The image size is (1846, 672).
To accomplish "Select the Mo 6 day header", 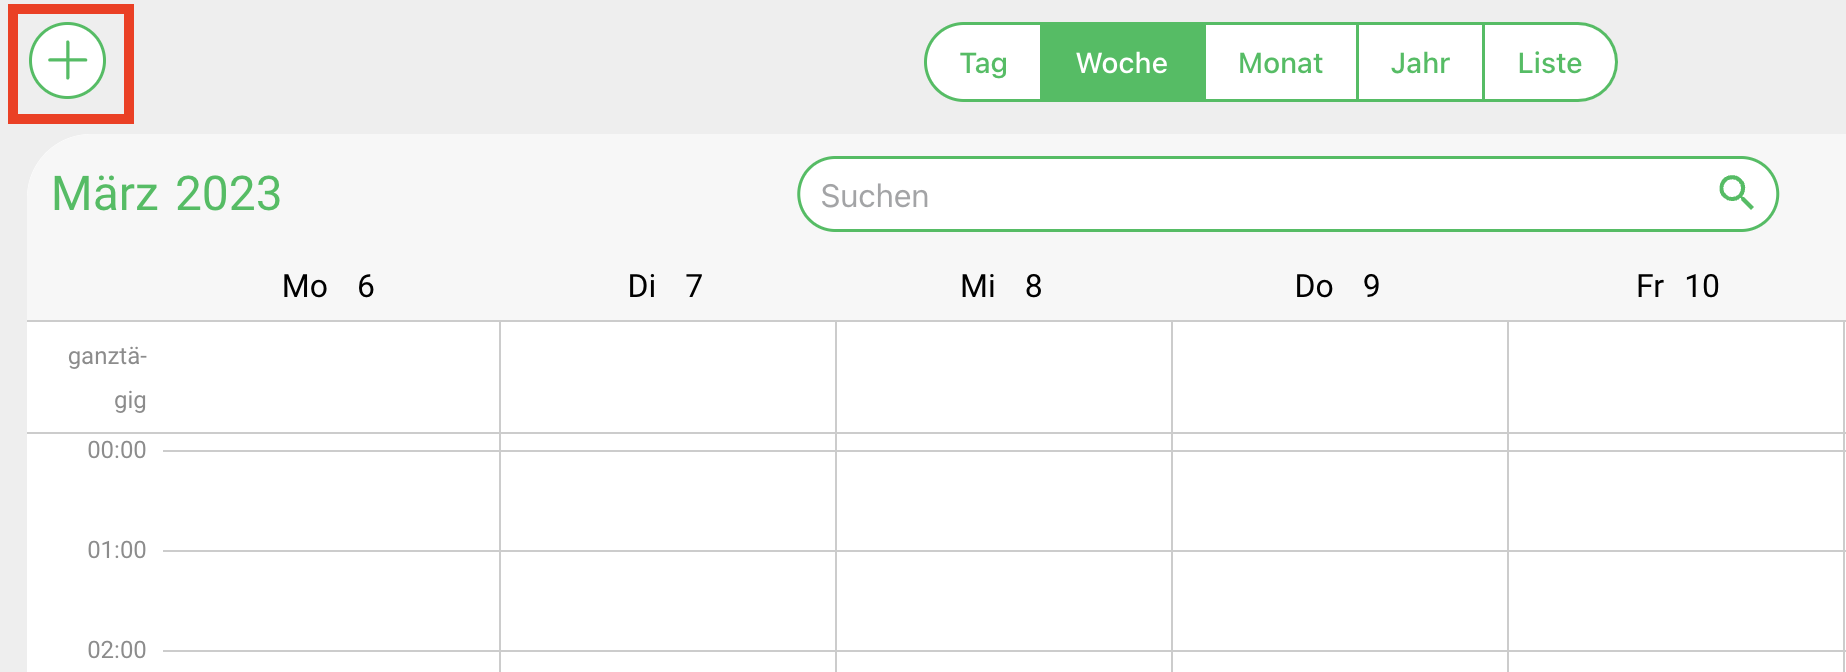I will 329,287.
